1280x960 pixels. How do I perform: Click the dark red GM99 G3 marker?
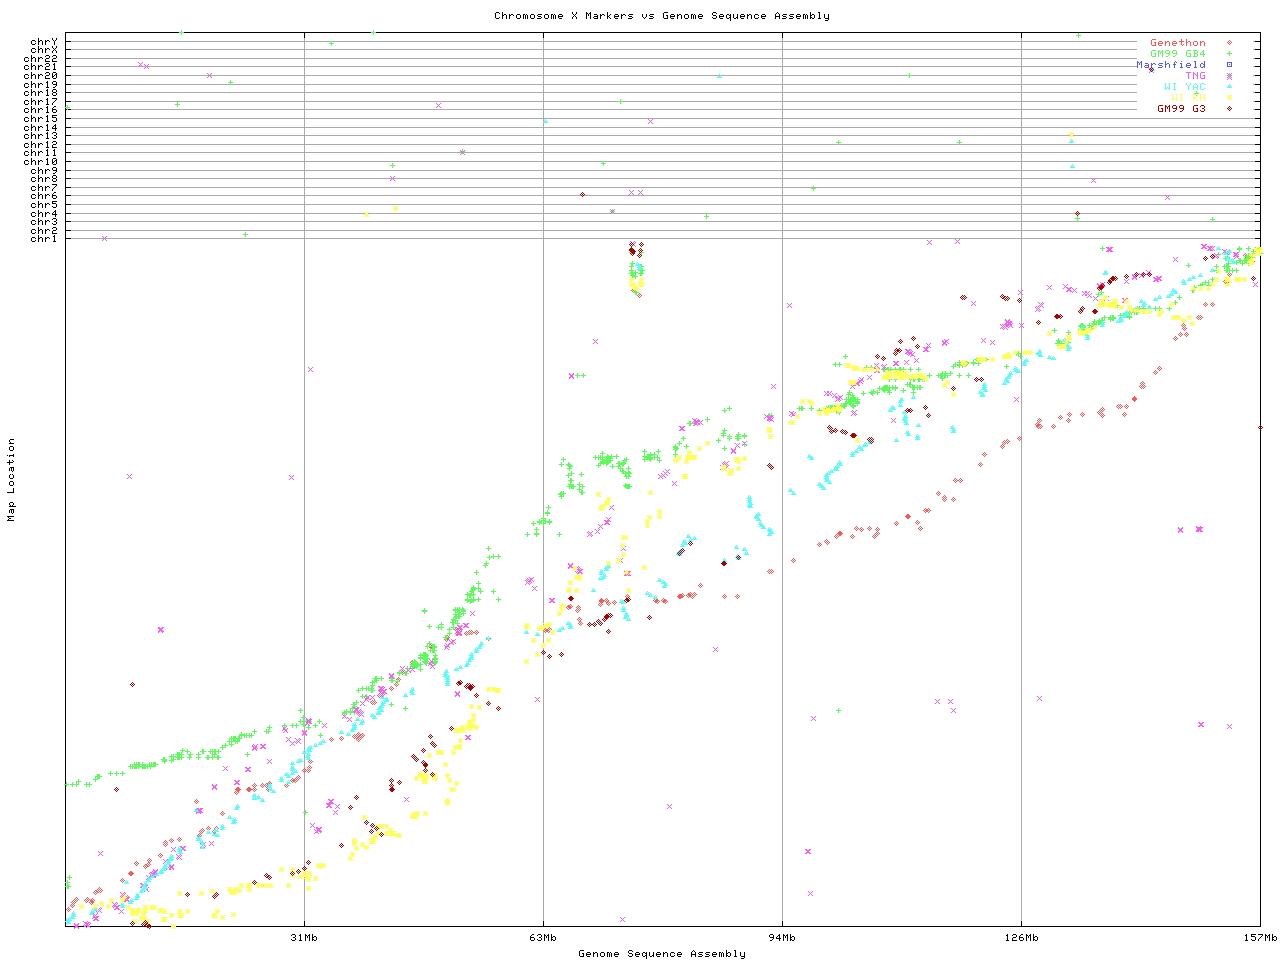[1229, 108]
